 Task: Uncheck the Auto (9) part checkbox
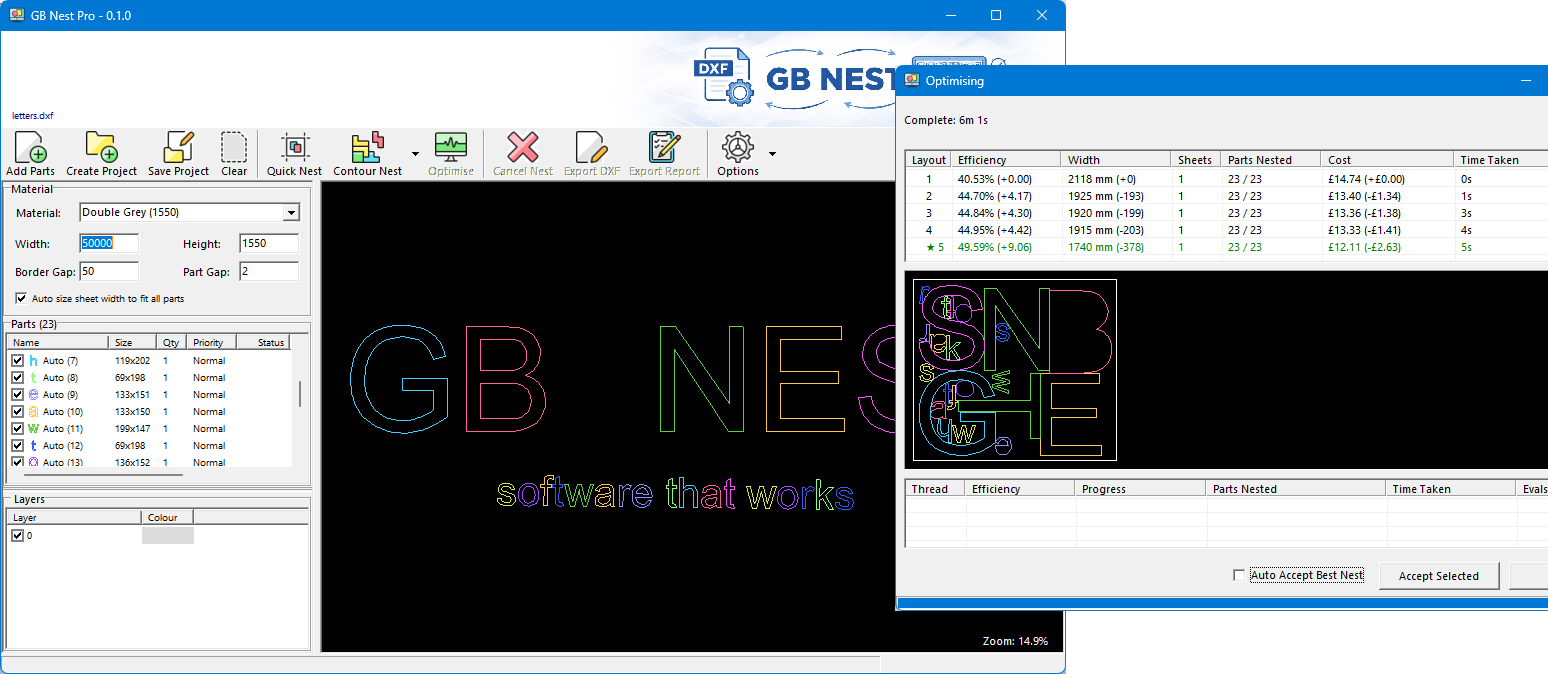coord(17,395)
